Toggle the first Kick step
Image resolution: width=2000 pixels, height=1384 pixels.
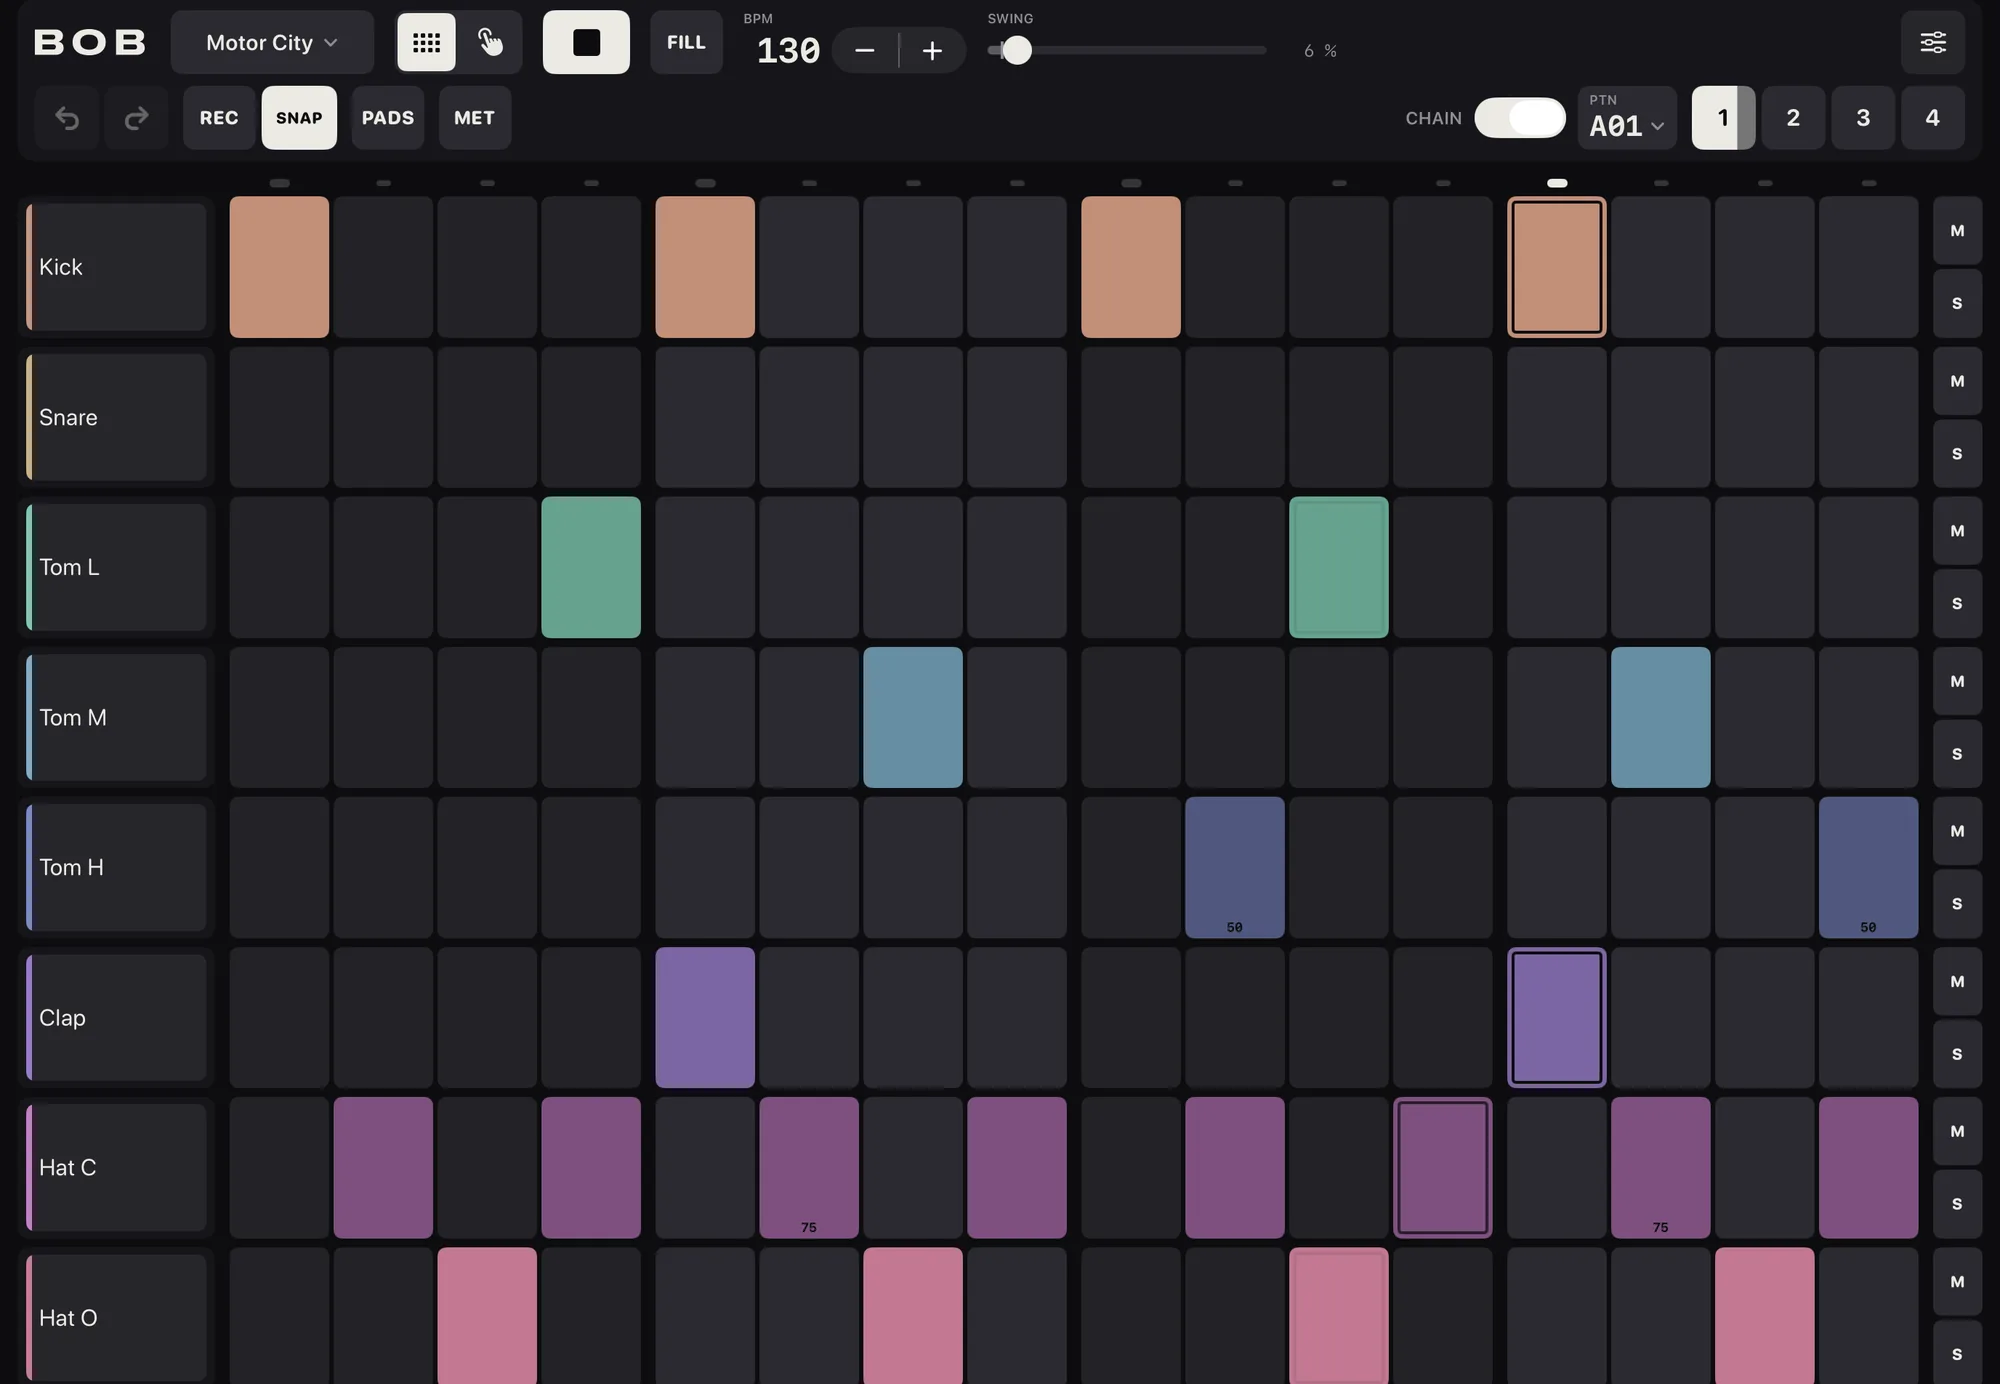point(279,267)
